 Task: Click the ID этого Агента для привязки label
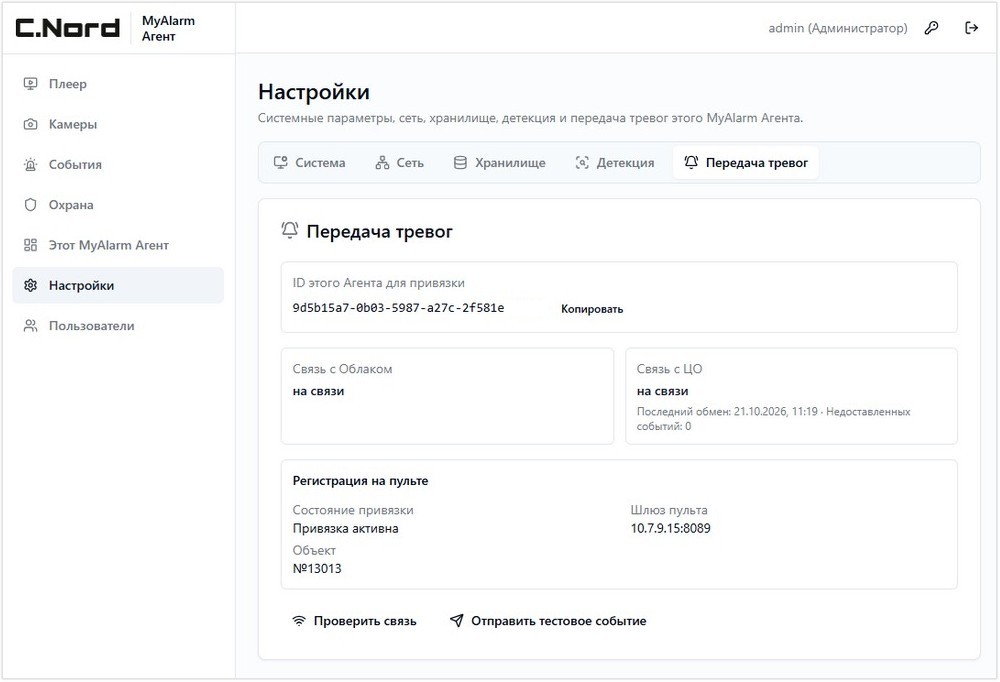(x=379, y=283)
